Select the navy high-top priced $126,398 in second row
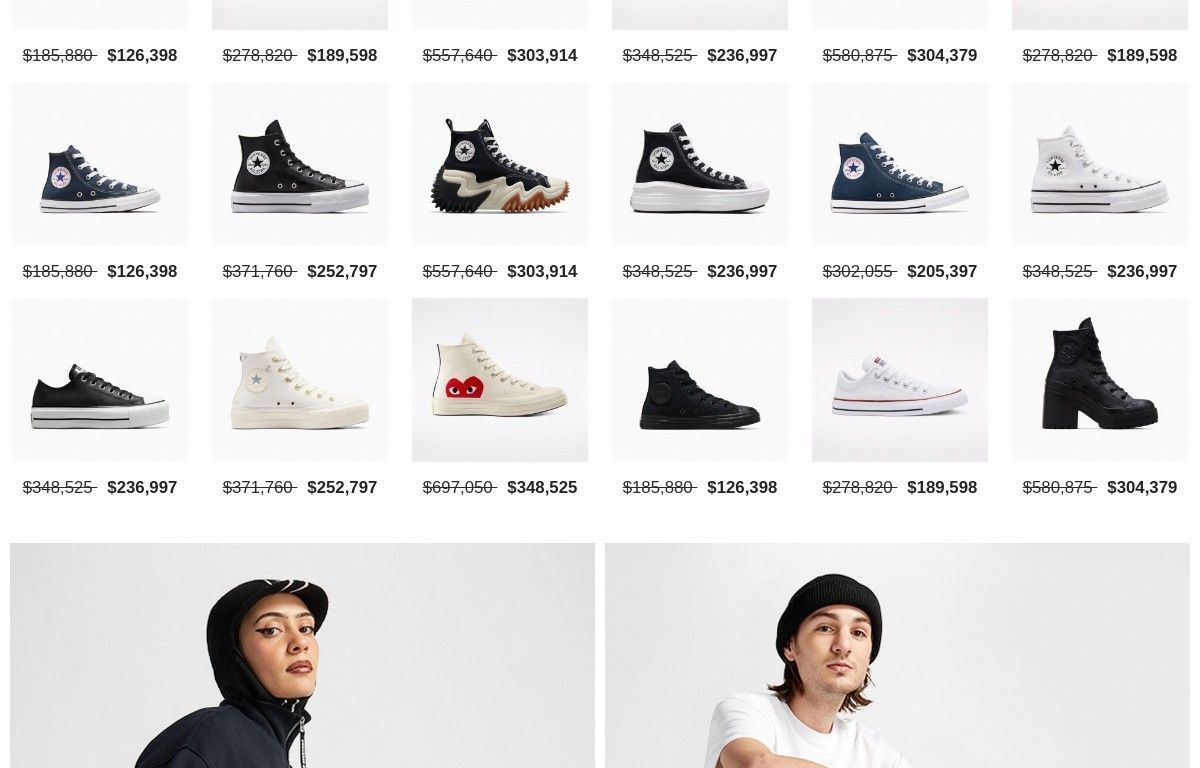This screenshot has height=768, width=1200. coord(100,164)
